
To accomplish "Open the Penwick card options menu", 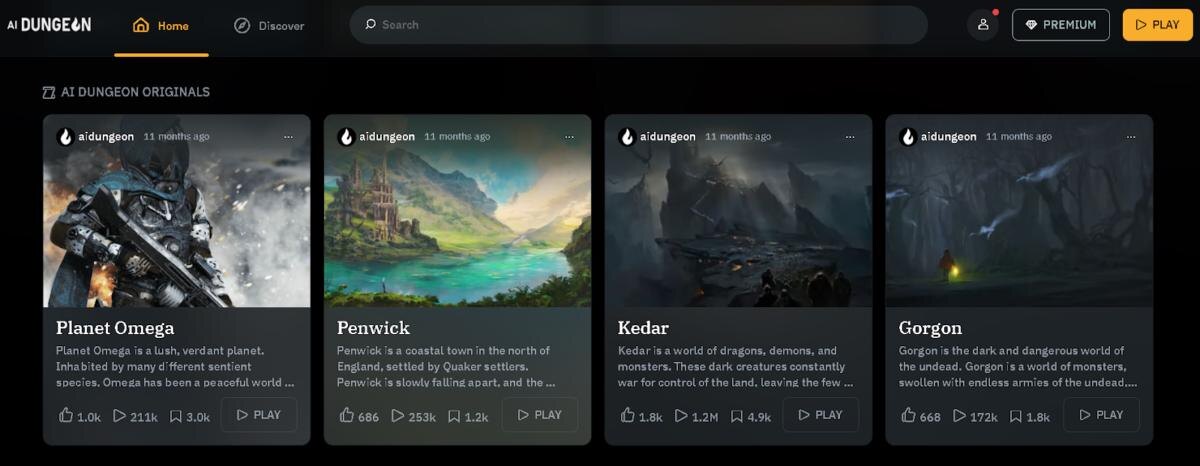I will click(569, 137).
